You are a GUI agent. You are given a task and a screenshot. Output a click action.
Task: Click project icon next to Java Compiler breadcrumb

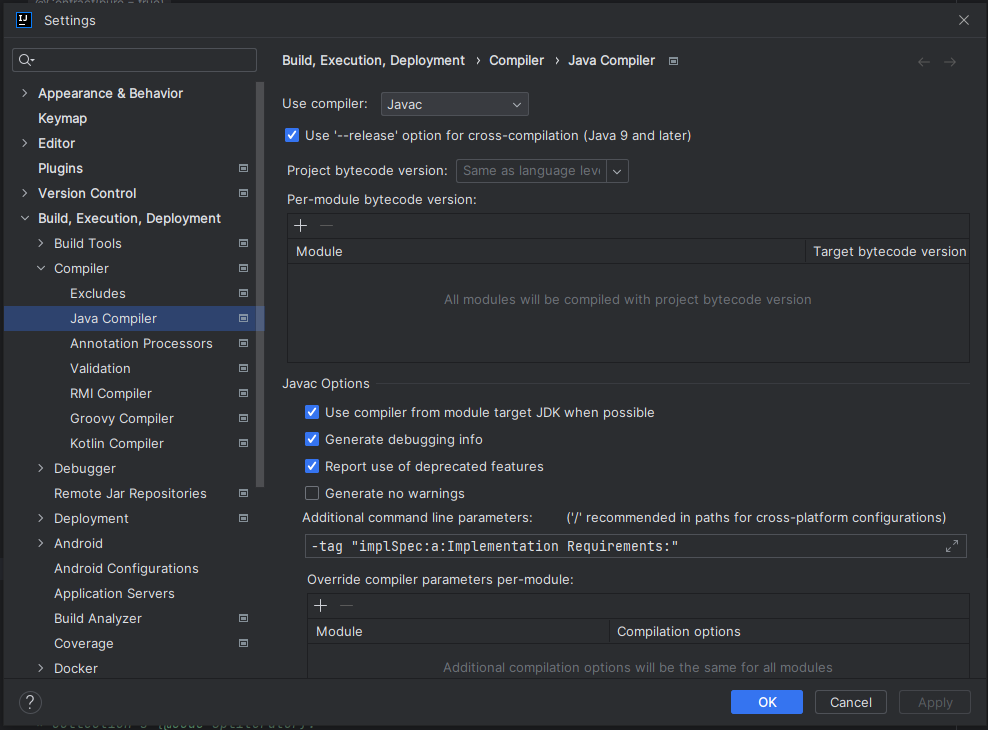click(x=674, y=61)
